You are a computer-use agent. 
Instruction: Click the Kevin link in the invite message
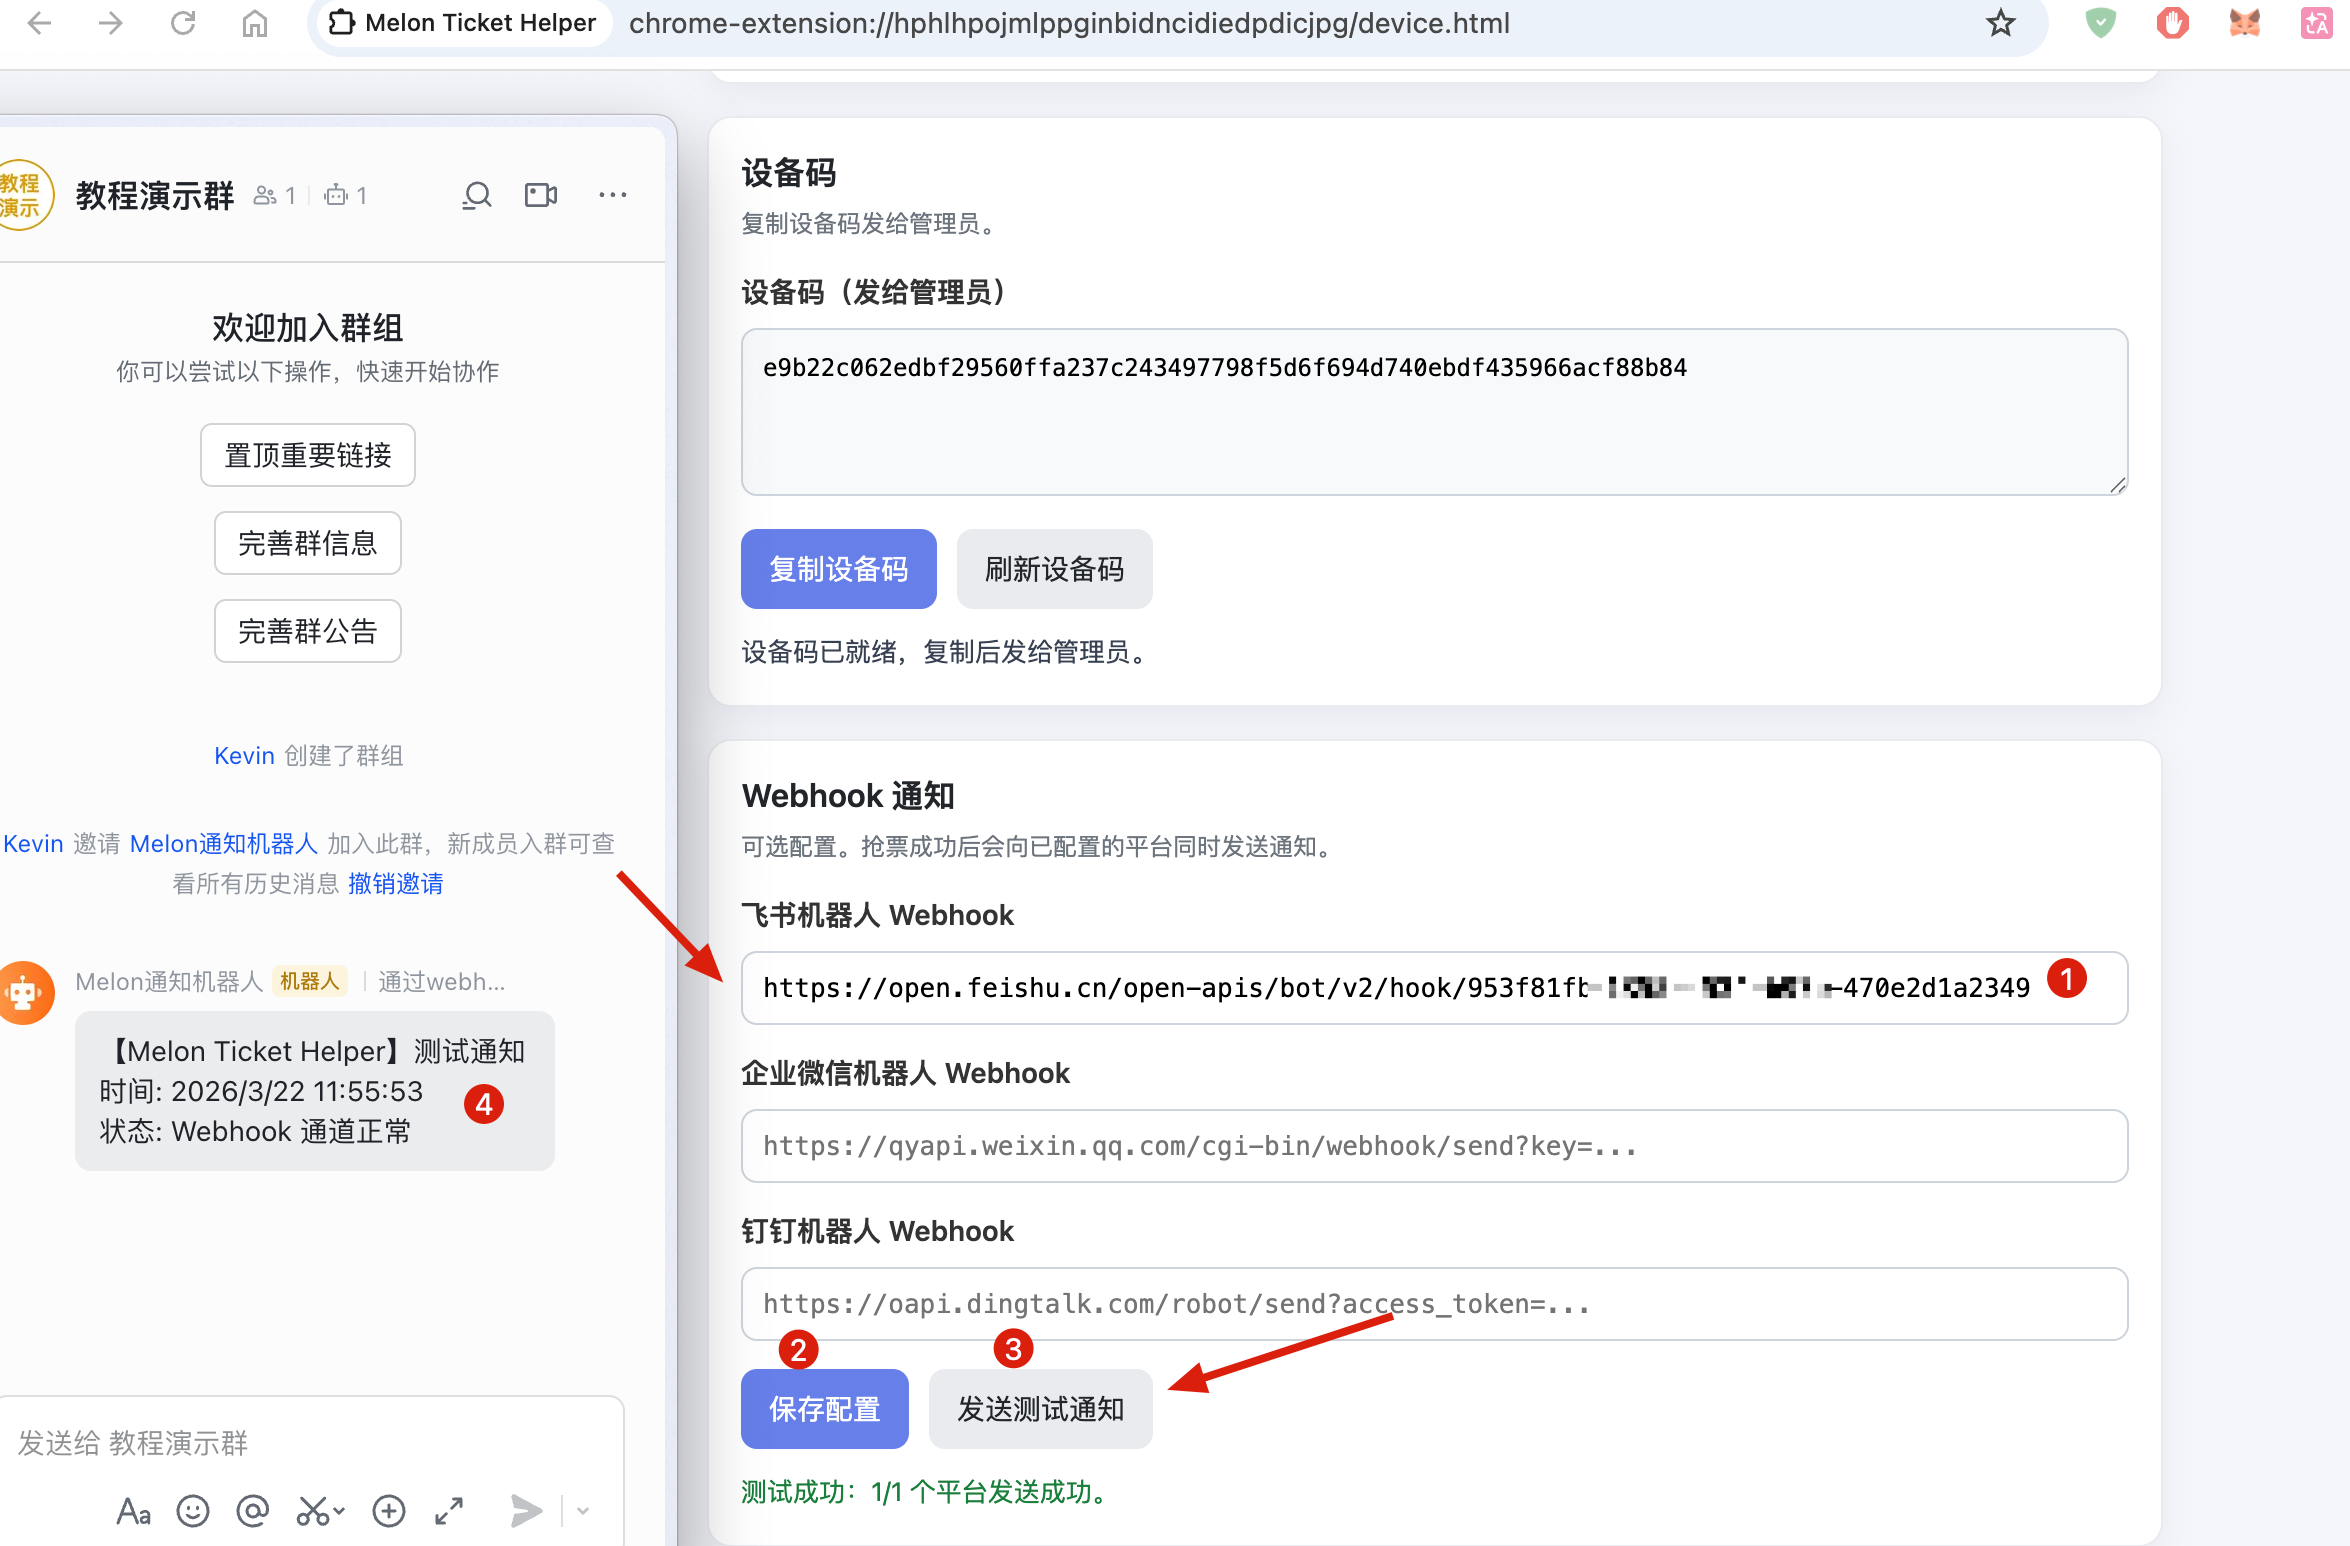tap(33, 844)
